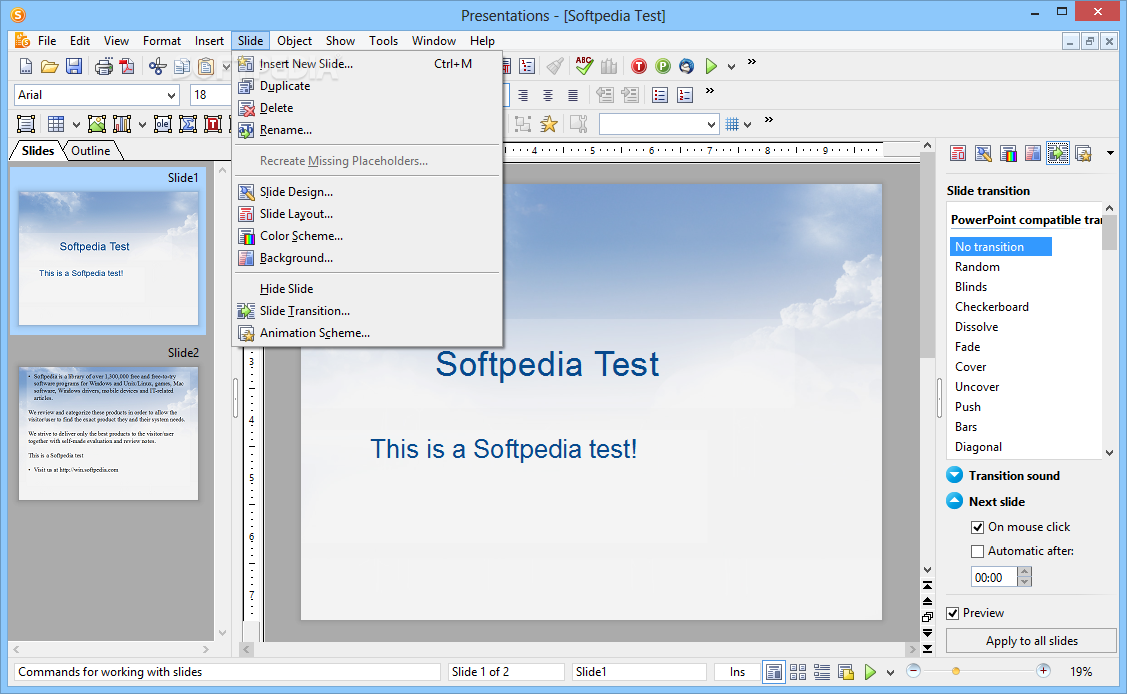Toggle the Preview checkbox
The height and width of the screenshot is (694, 1127).
(x=953, y=613)
